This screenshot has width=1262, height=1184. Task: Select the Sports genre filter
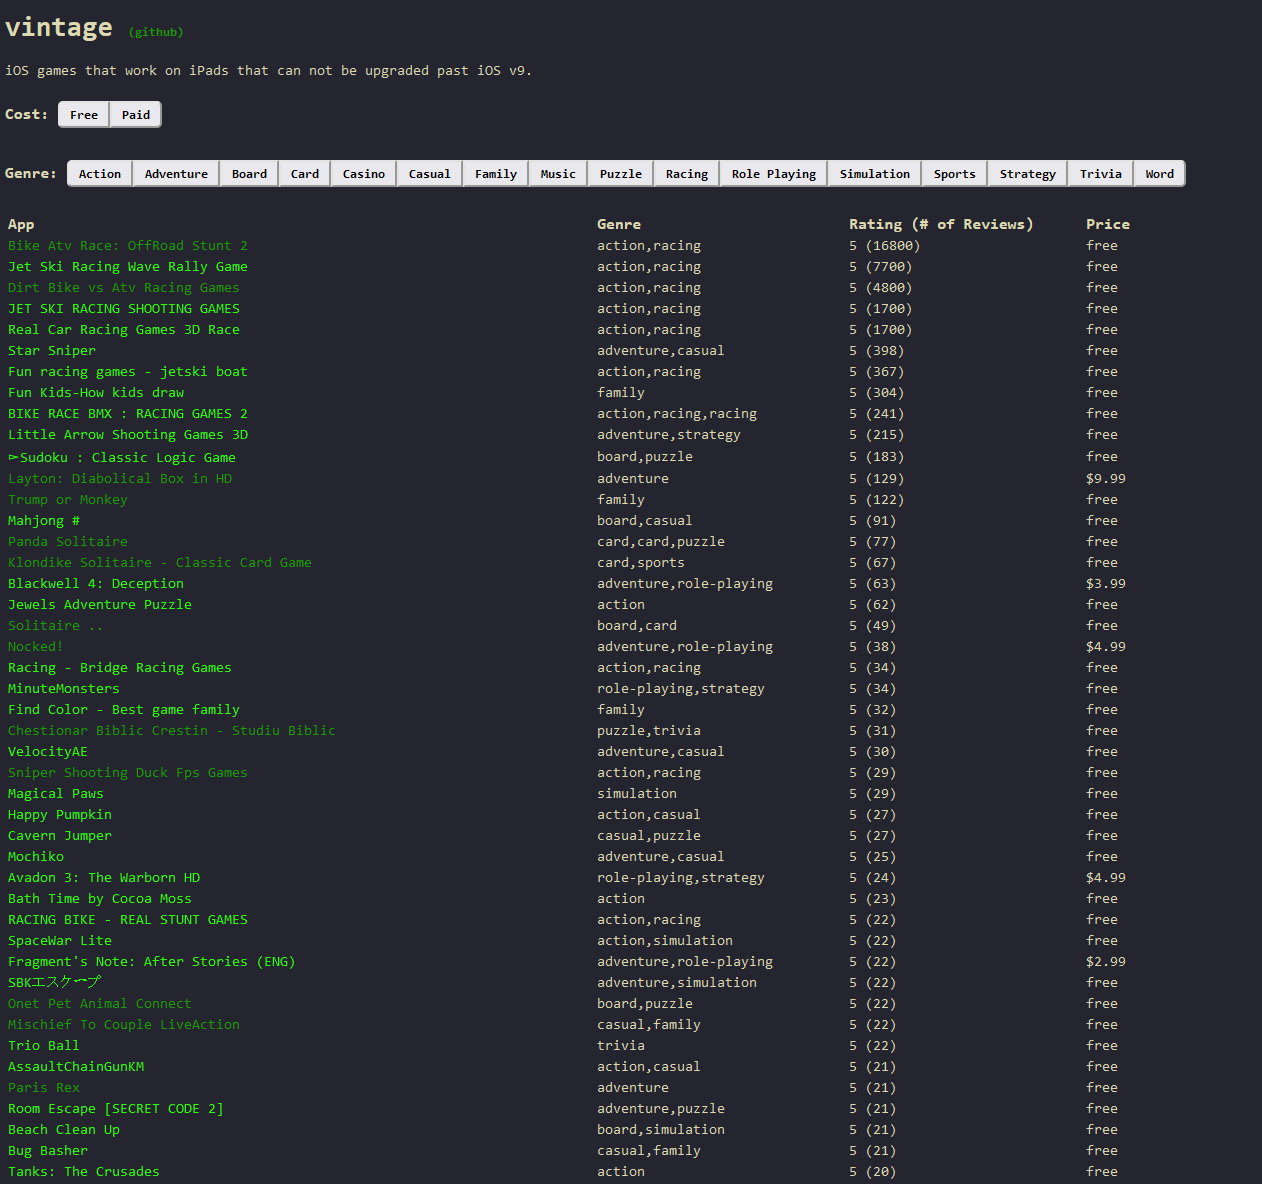pos(955,174)
